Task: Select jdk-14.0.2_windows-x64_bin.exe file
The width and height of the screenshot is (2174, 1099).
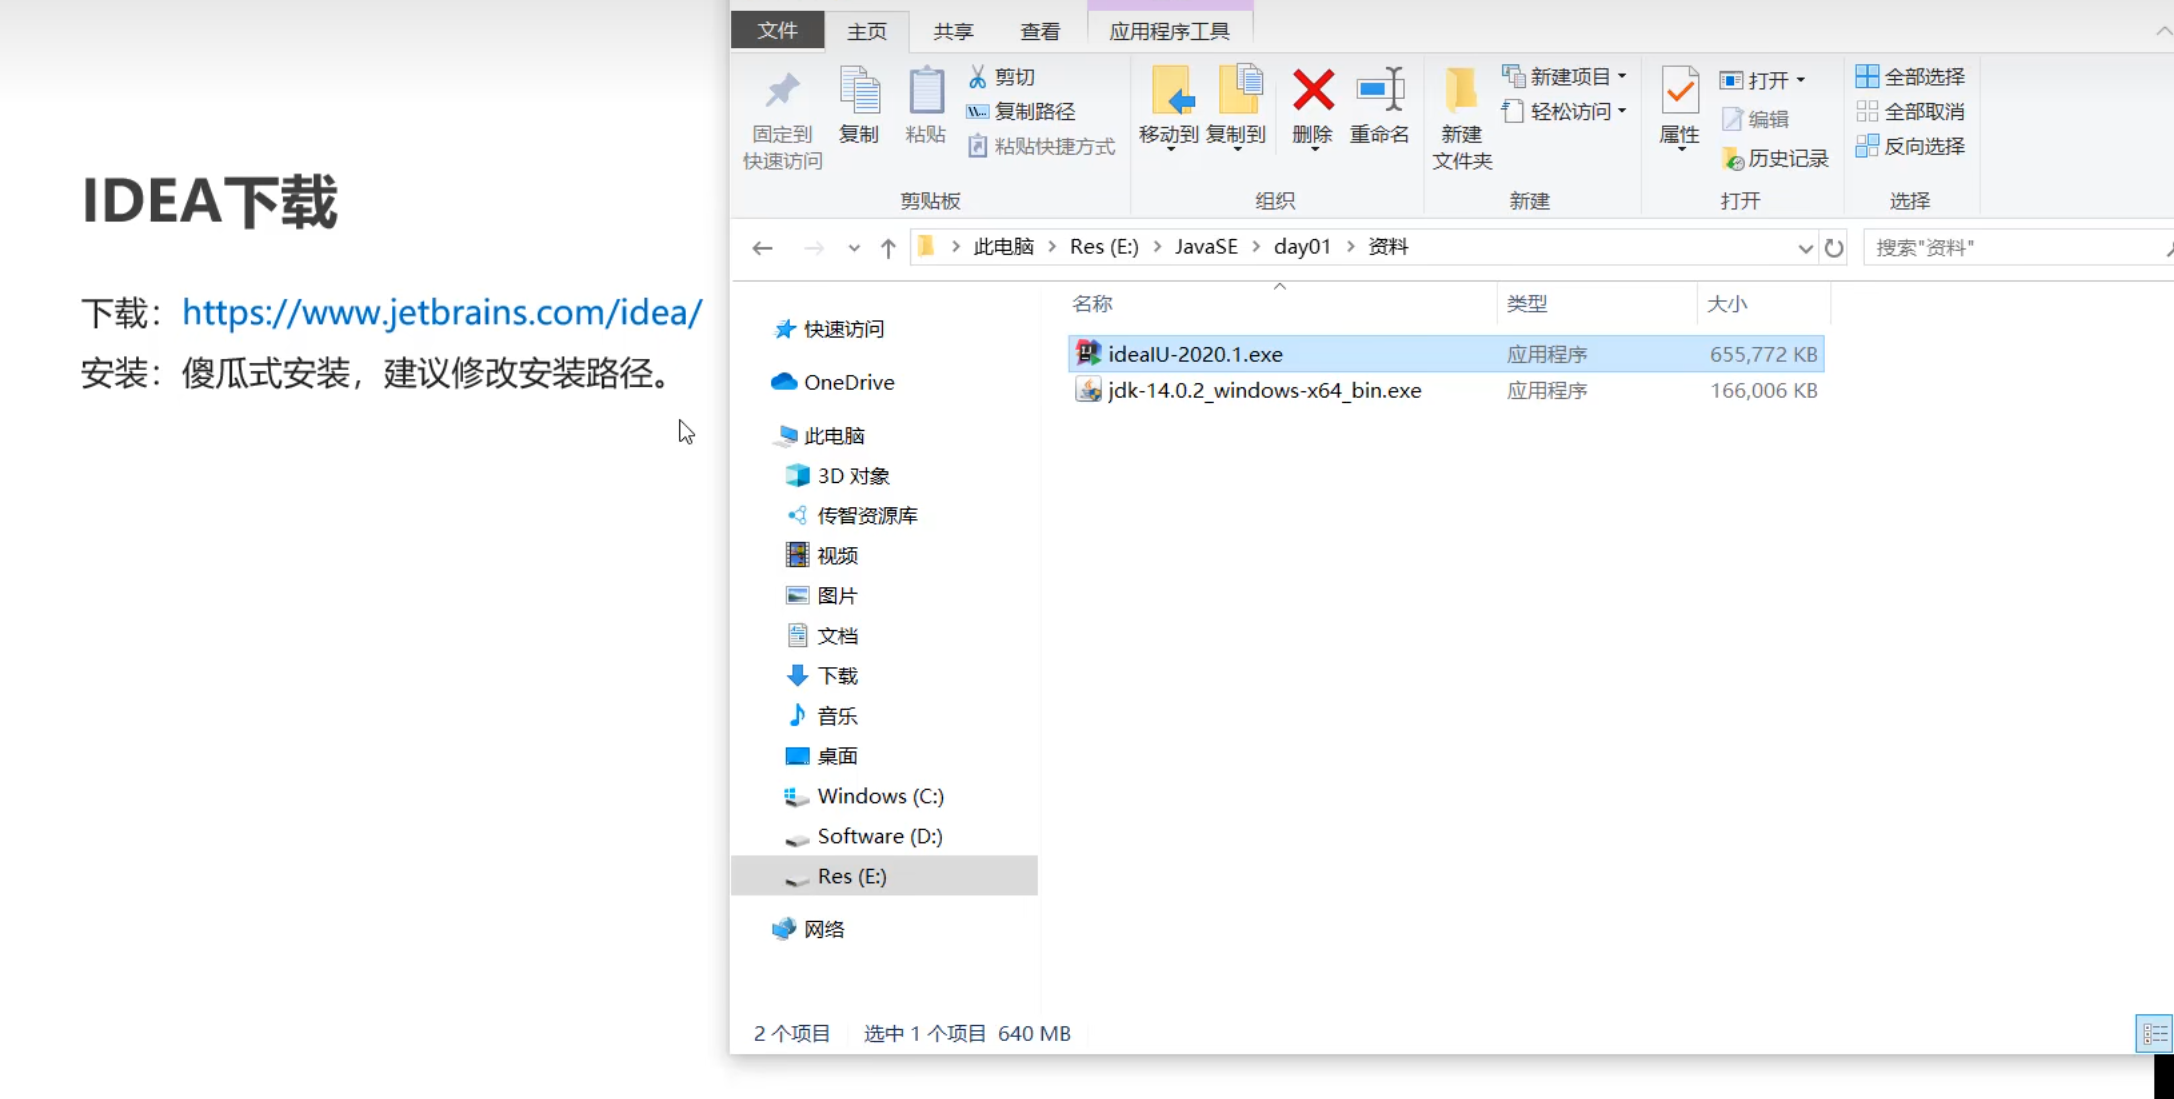Action: [1264, 391]
